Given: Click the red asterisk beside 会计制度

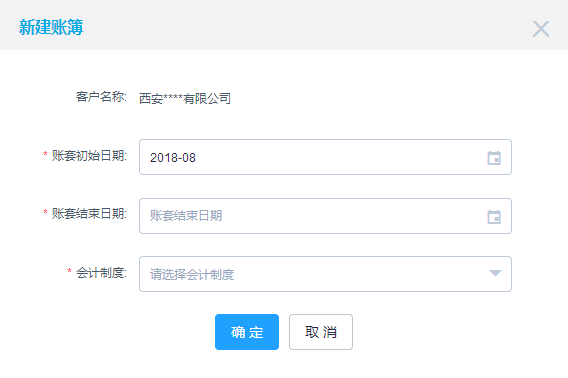Looking at the screenshot, I should 69,271.
